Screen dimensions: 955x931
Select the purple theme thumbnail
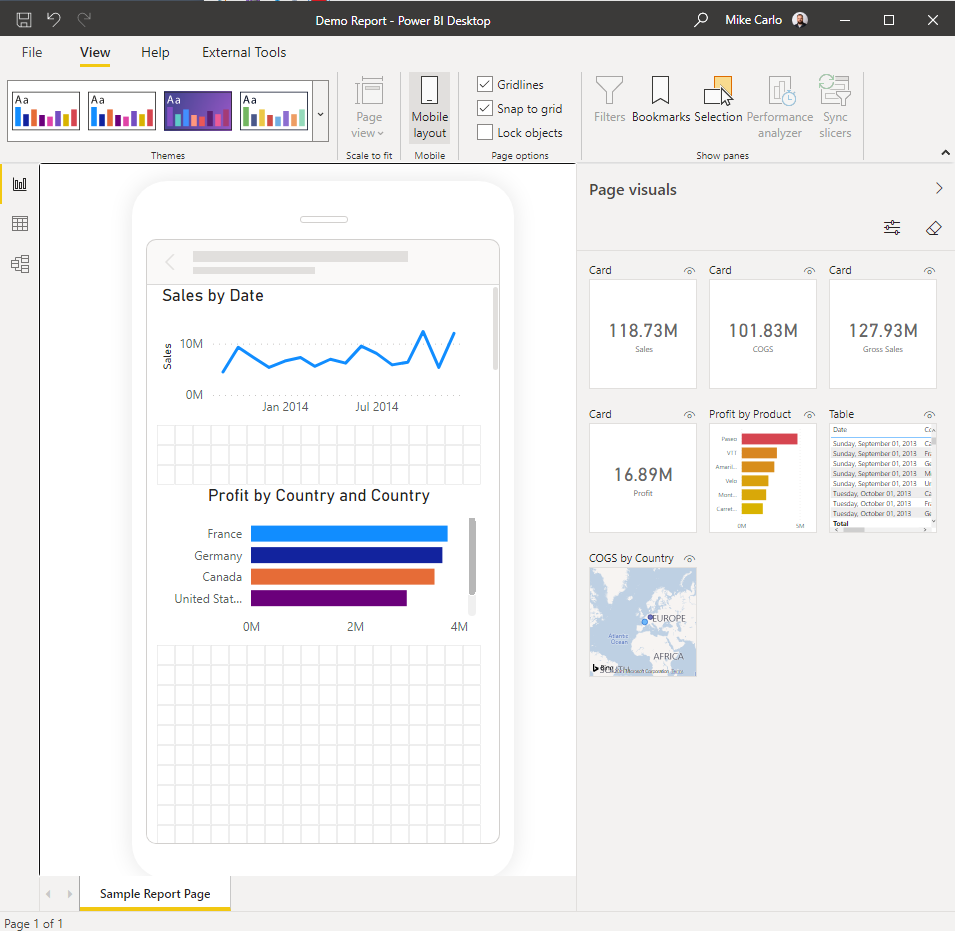point(198,111)
